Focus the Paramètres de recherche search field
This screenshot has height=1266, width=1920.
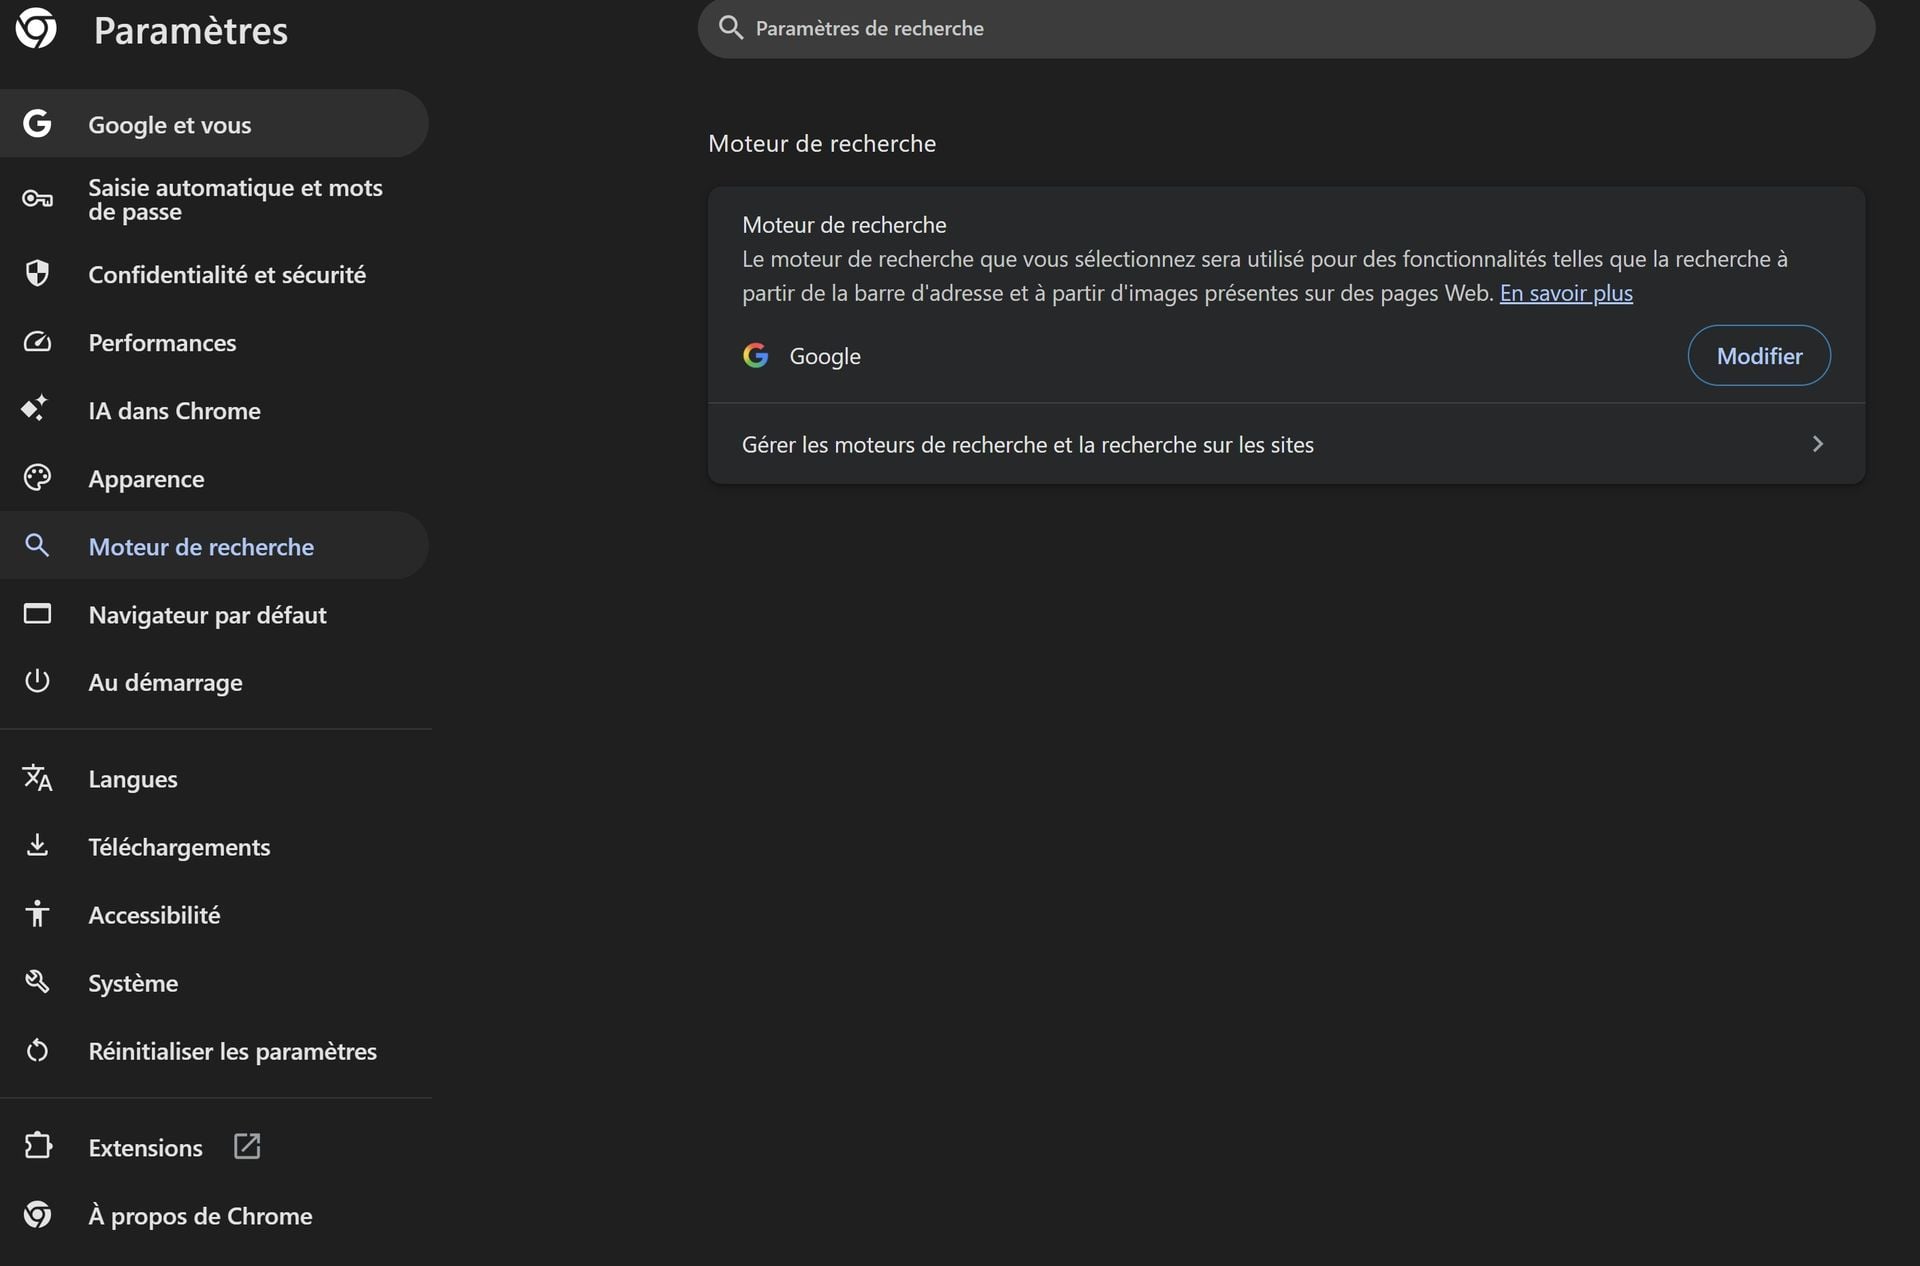point(1286,28)
